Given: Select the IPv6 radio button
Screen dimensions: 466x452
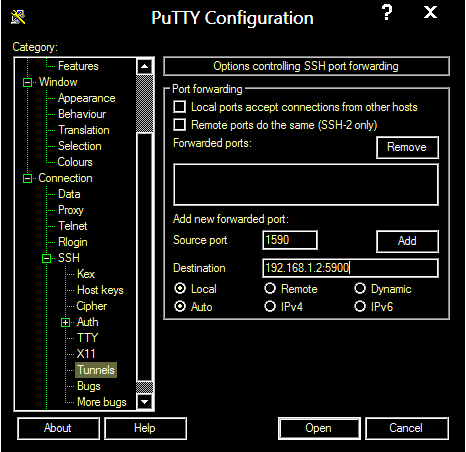Looking at the screenshot, I should tap(360, 306).
